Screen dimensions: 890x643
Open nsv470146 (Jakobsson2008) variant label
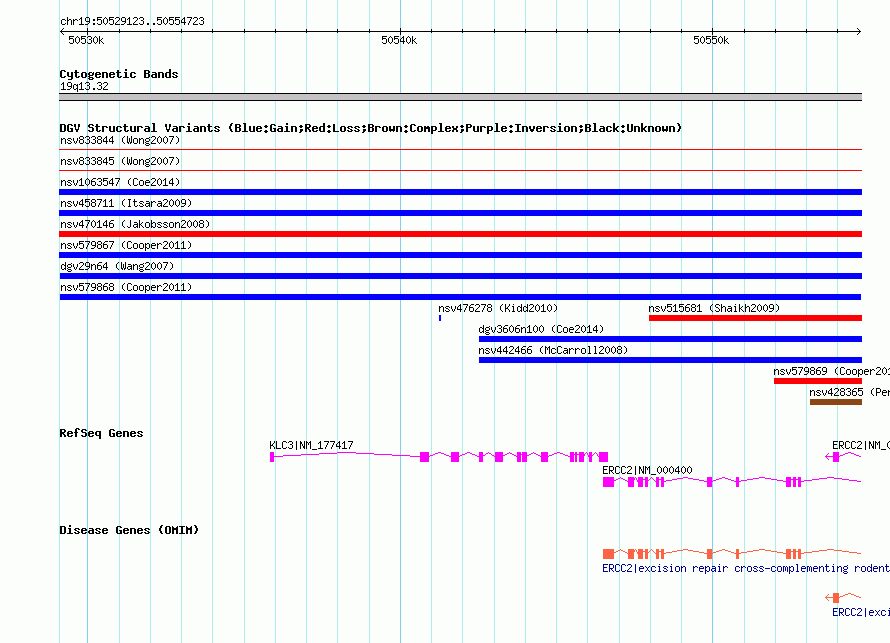[x=135, y=224]
